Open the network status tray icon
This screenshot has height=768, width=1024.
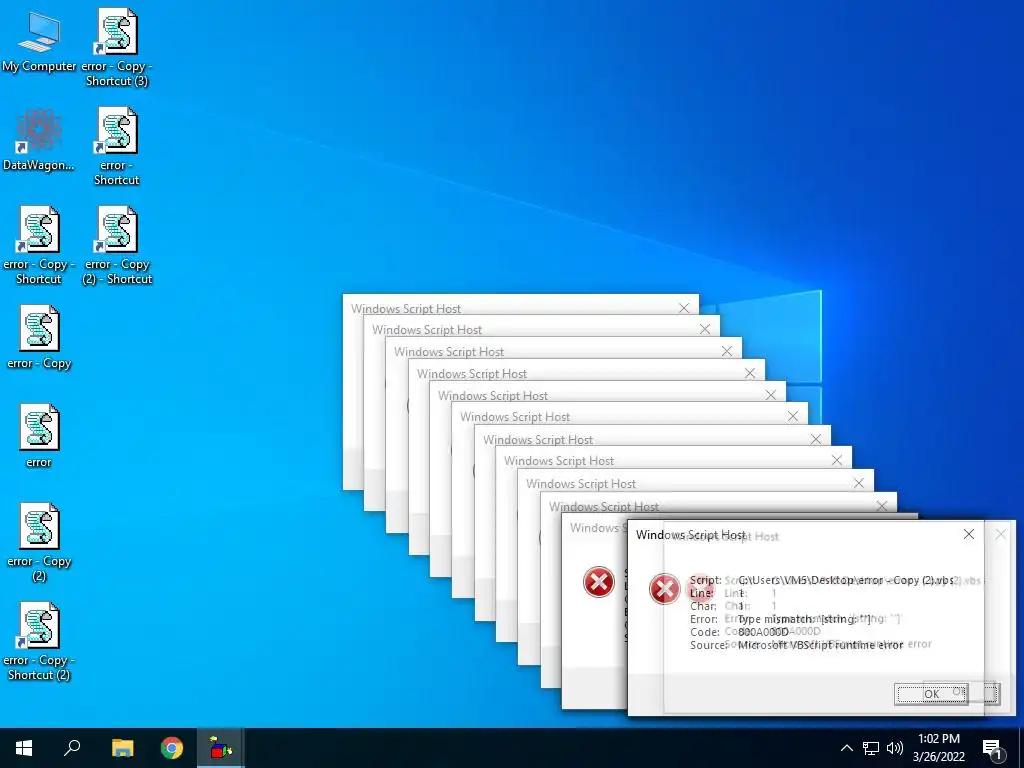pos(871,748)
